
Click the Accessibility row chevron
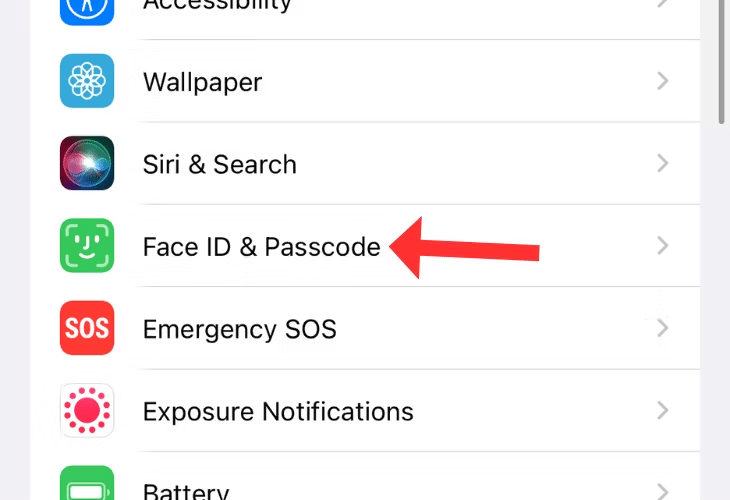coord(662,5)
